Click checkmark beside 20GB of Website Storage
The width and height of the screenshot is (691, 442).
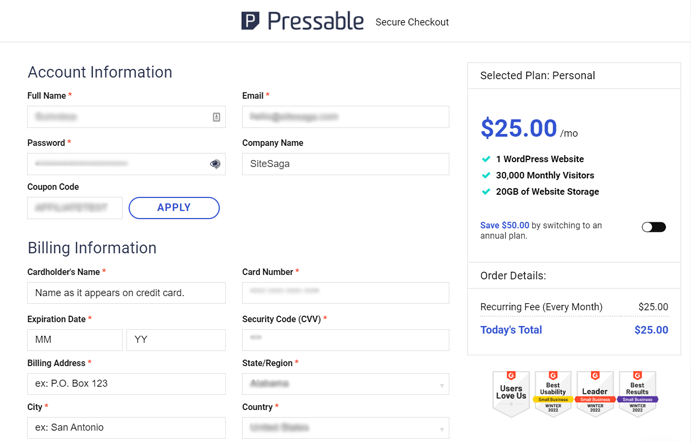coord(486,192)
